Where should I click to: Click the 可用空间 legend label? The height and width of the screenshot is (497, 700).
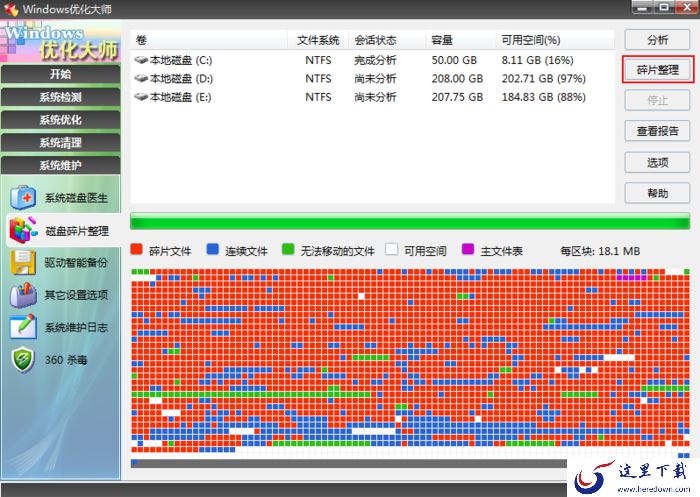[425, 251]
